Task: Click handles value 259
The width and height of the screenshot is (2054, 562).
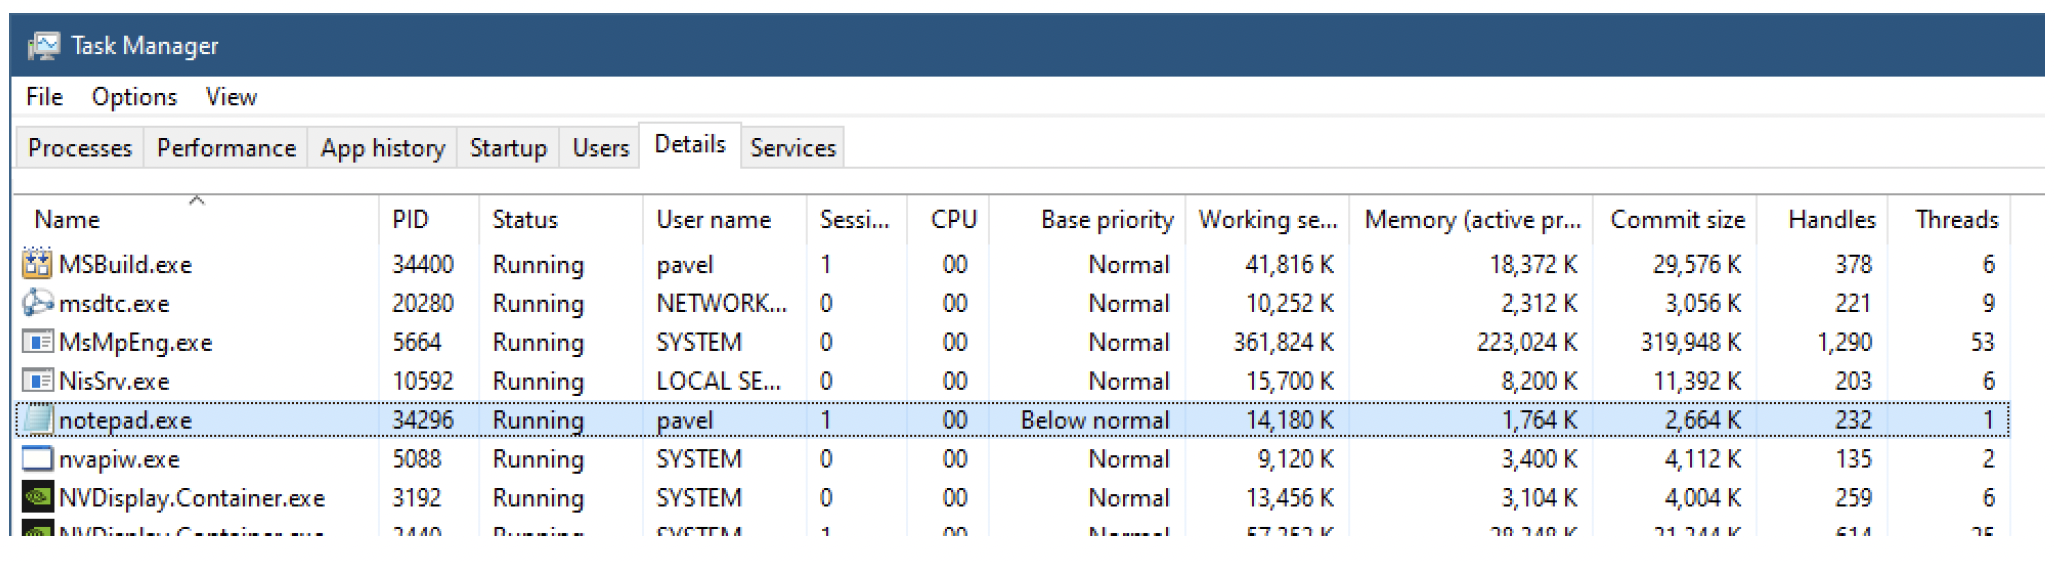Action: (x=1853, y=499)
